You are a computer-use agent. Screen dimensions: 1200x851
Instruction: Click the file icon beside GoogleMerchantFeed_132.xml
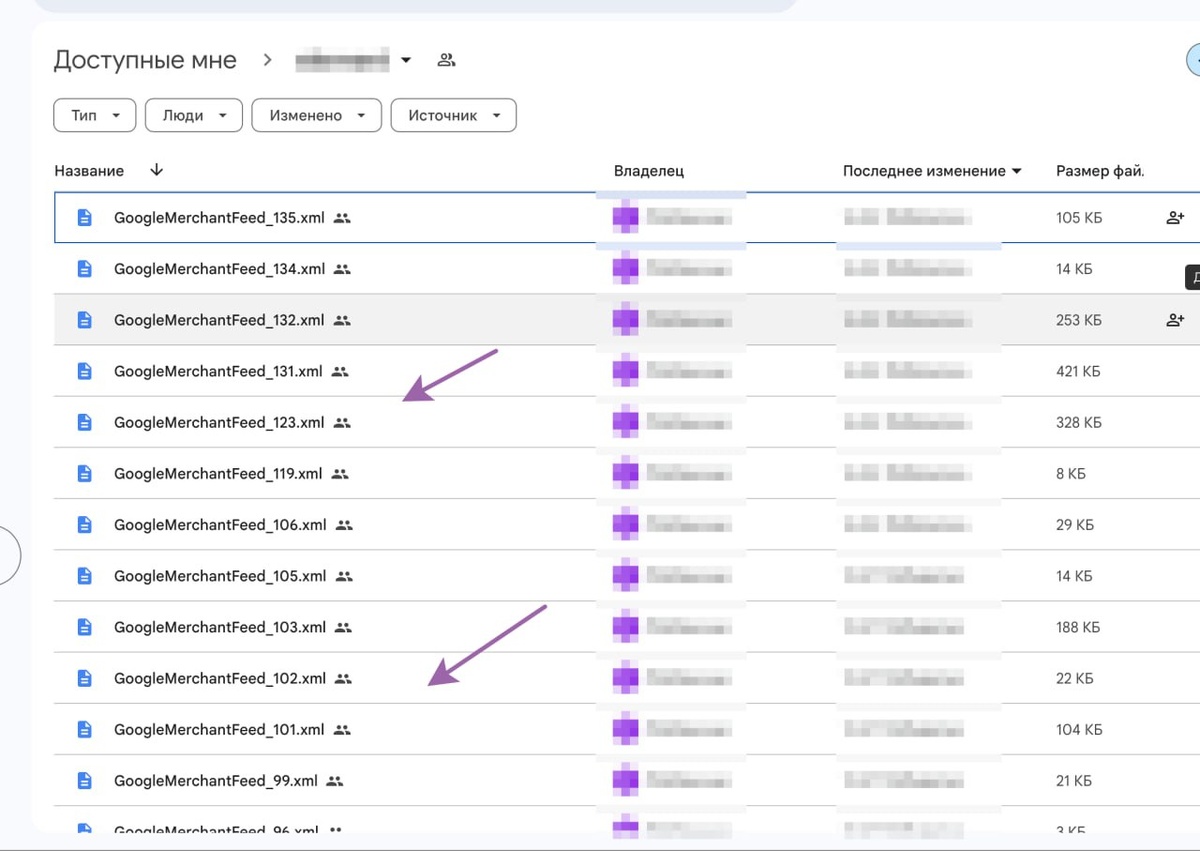coord(85,320)
